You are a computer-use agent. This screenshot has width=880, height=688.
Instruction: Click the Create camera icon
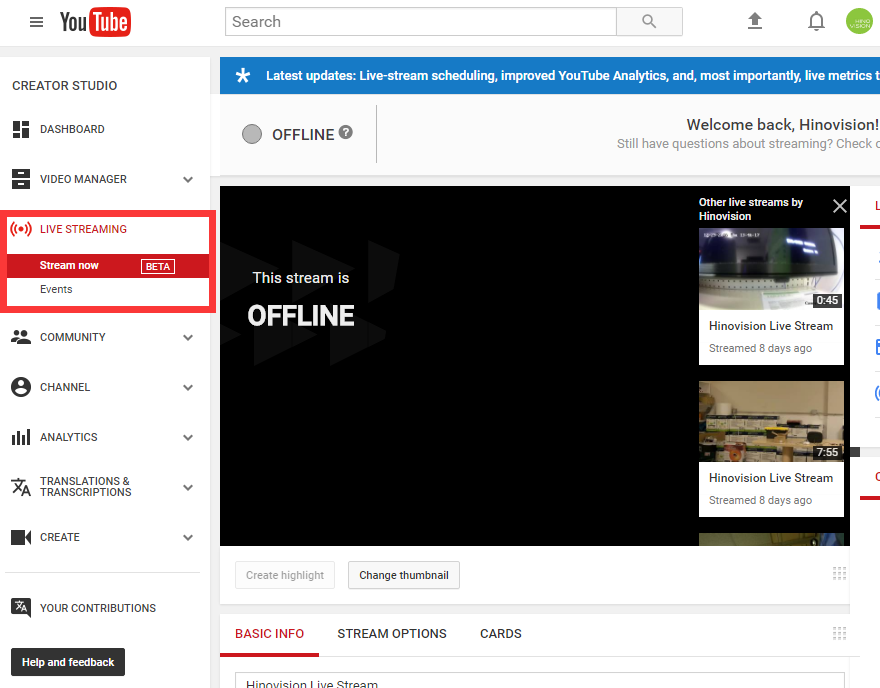21,537
